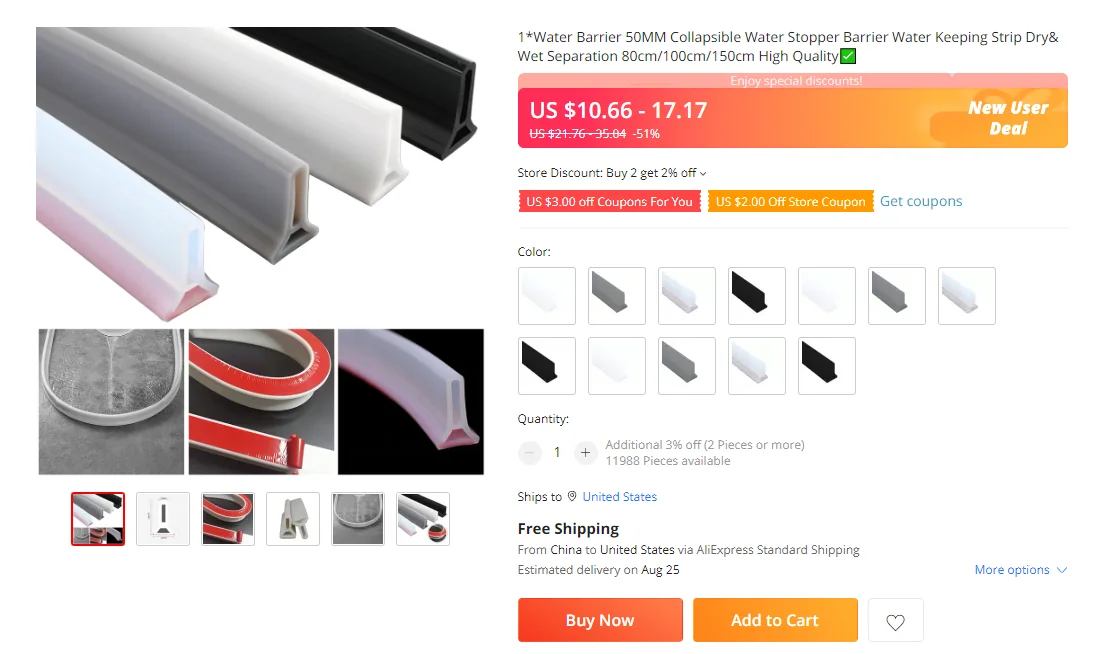Add item to wishlist with heart icon
1096x654 pixels.
pos(895,620)
